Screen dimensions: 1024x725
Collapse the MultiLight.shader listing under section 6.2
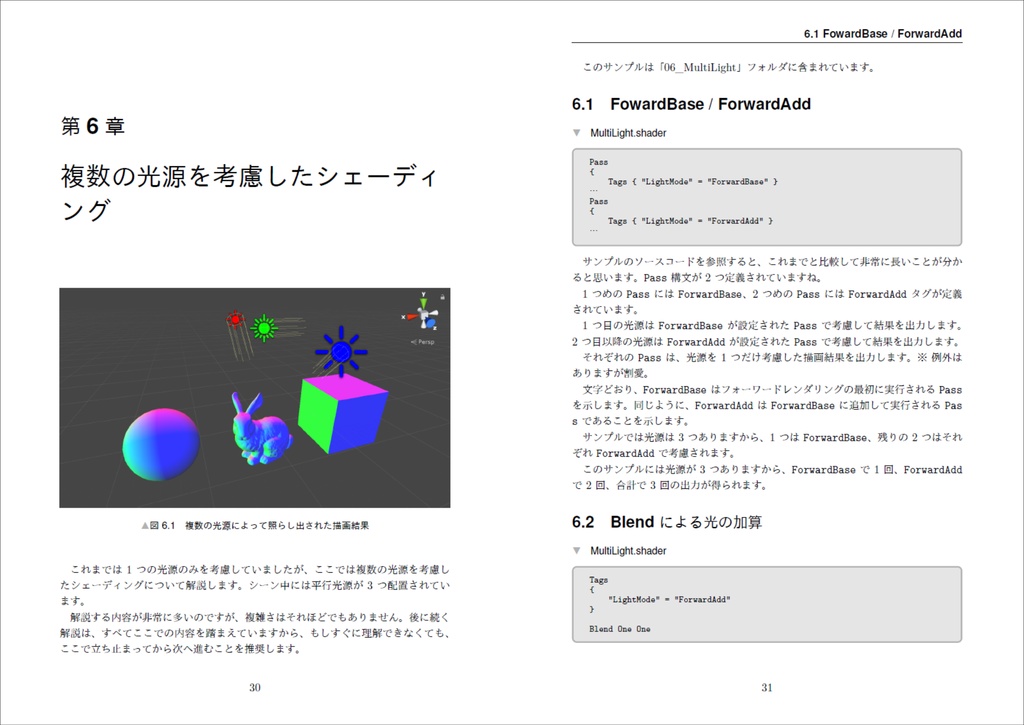[575, 550]
